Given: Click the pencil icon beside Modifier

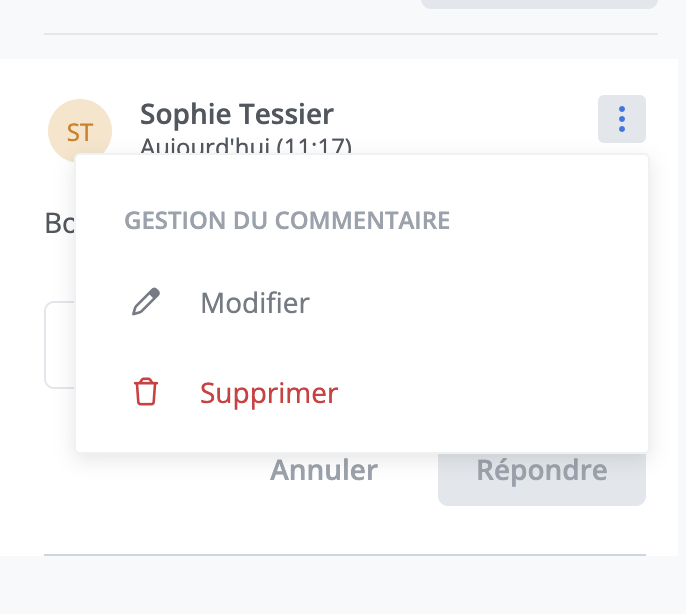Looking at the screenshot, I should (x=146, y=303).
